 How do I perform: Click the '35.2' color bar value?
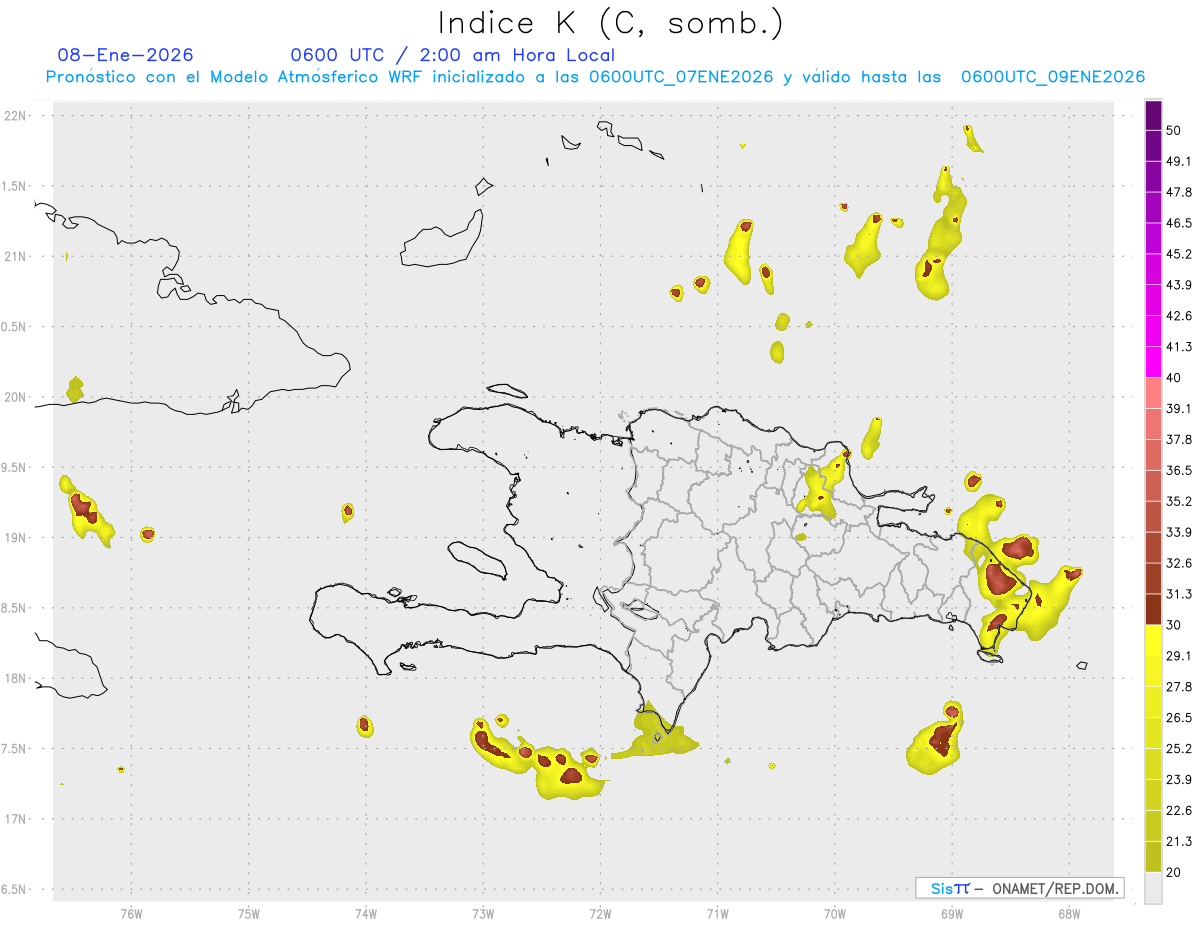[x=1178, y=501]
